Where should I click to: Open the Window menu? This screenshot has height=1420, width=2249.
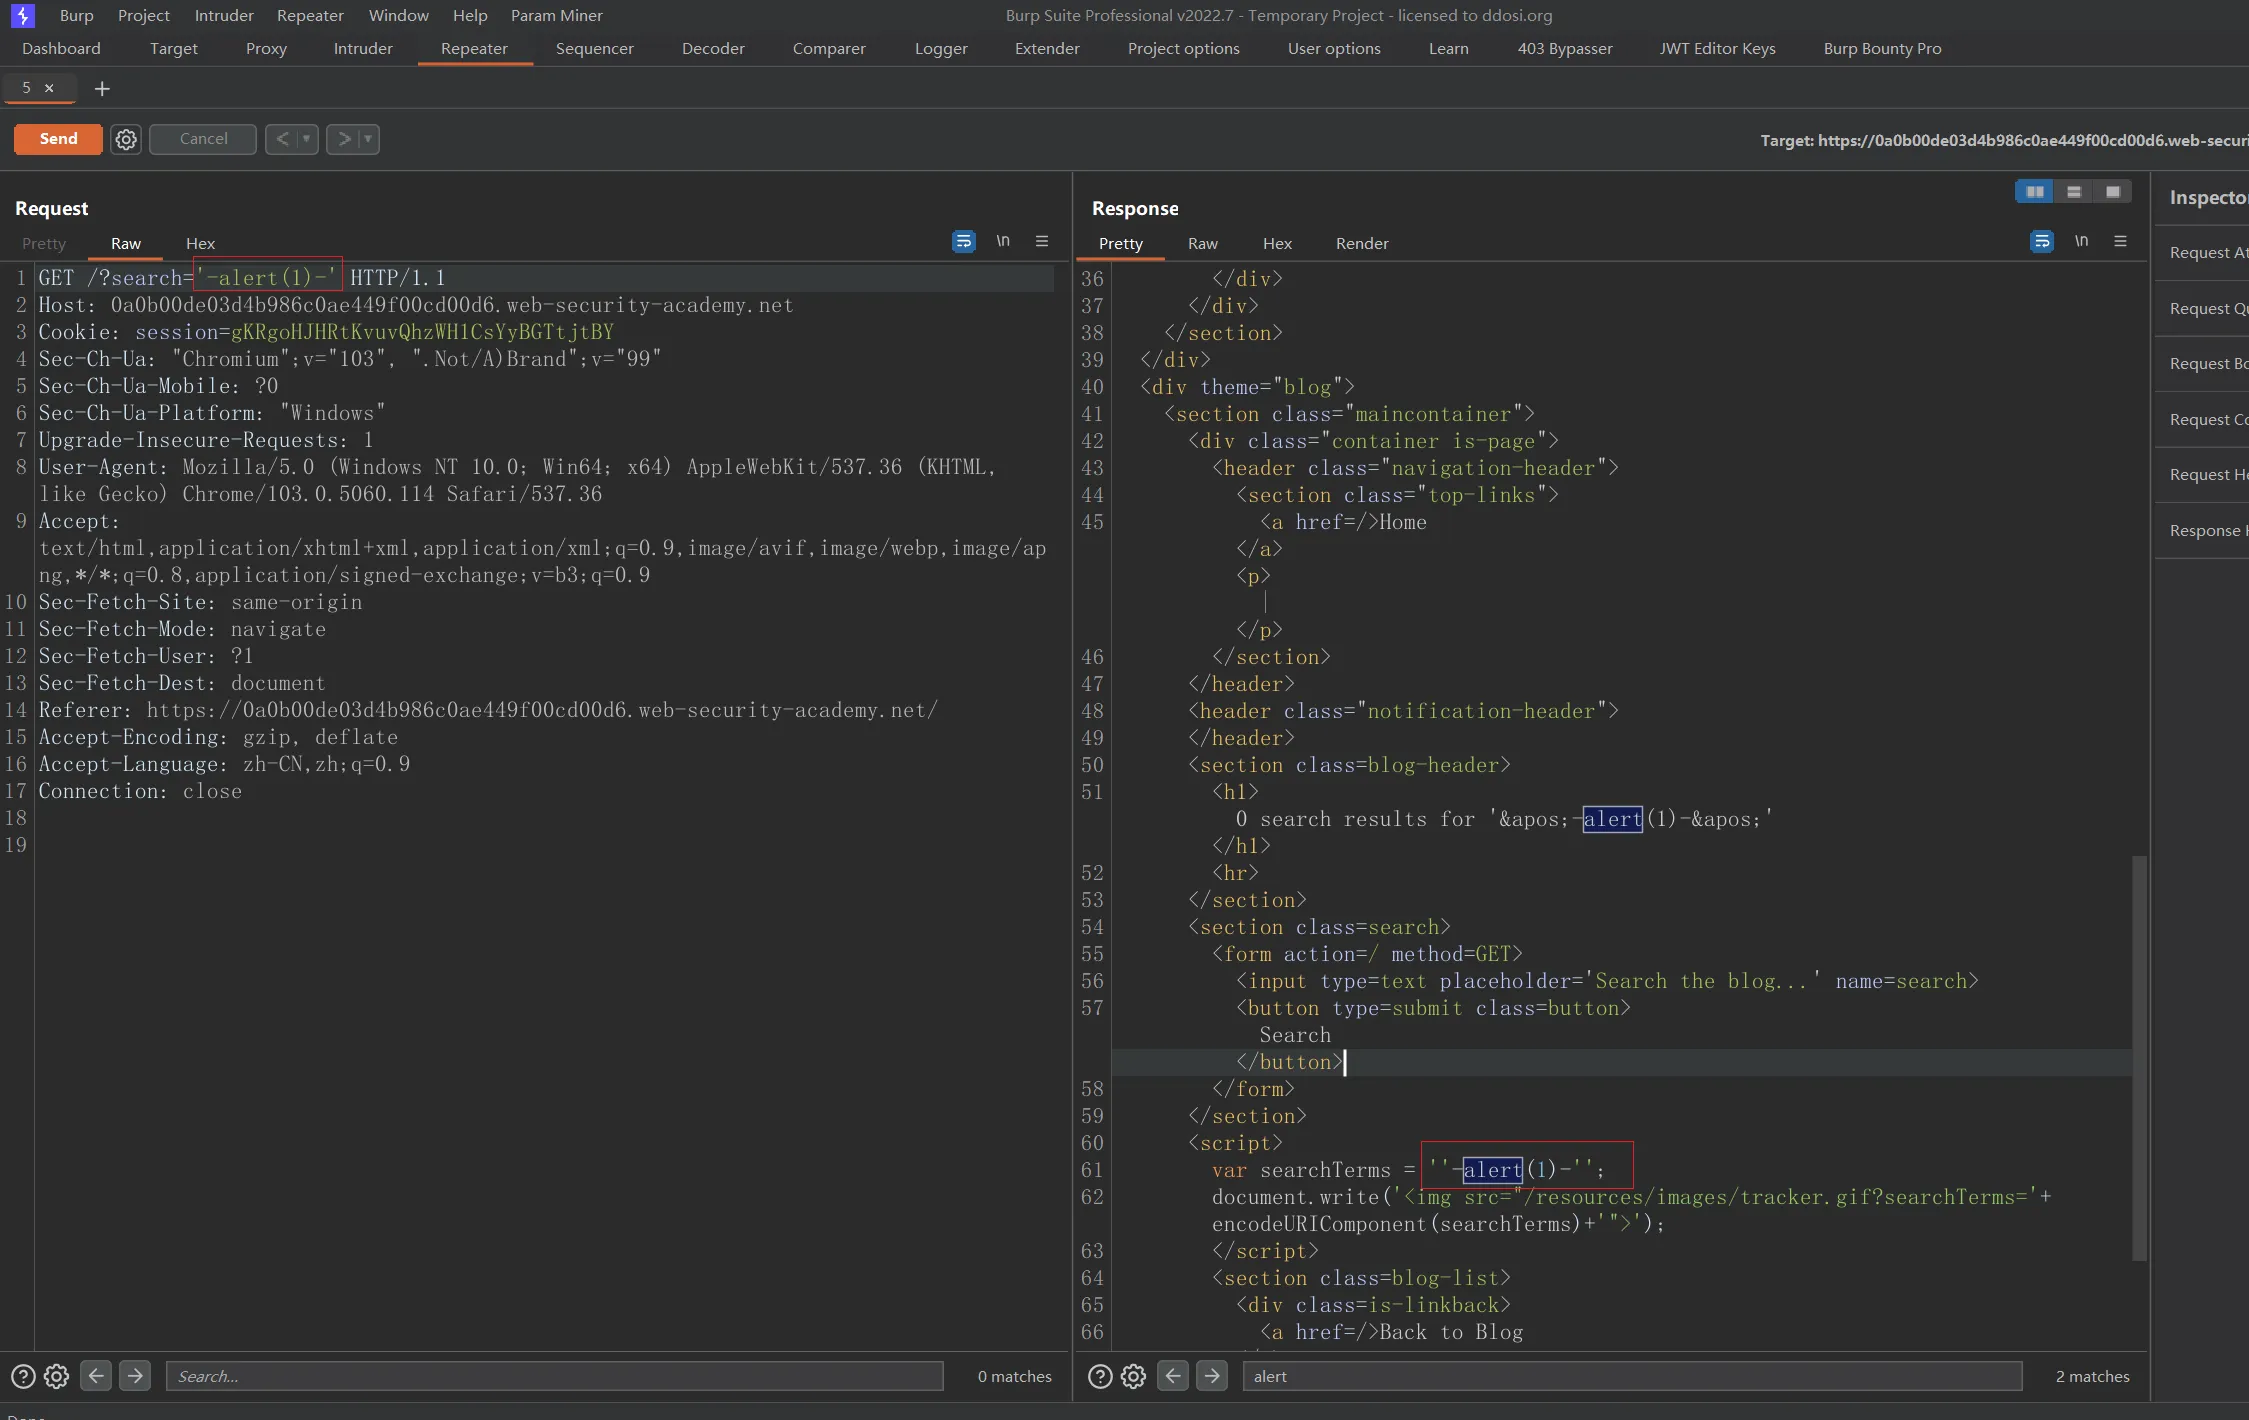click(x=398, y=15)
